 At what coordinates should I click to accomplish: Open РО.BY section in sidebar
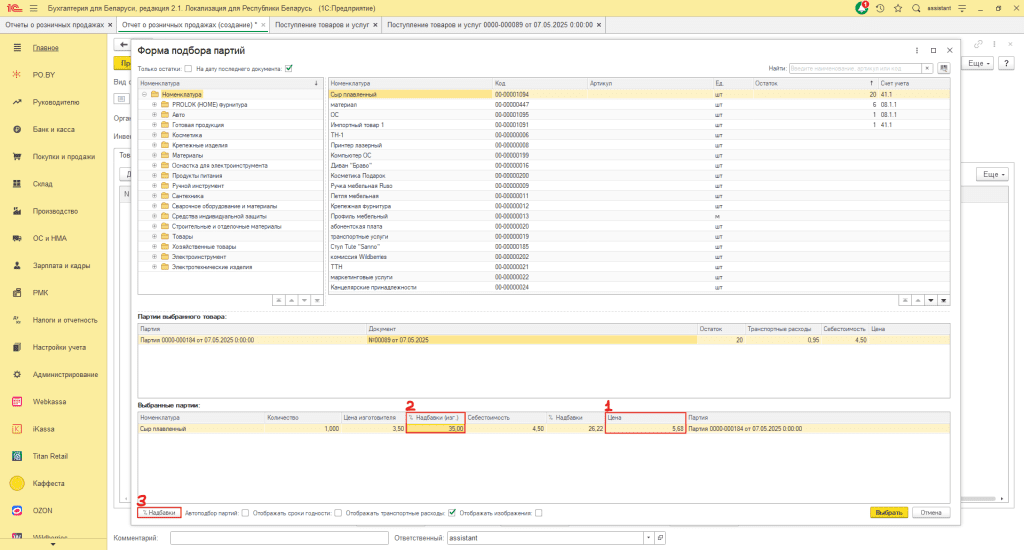(44, 75)
